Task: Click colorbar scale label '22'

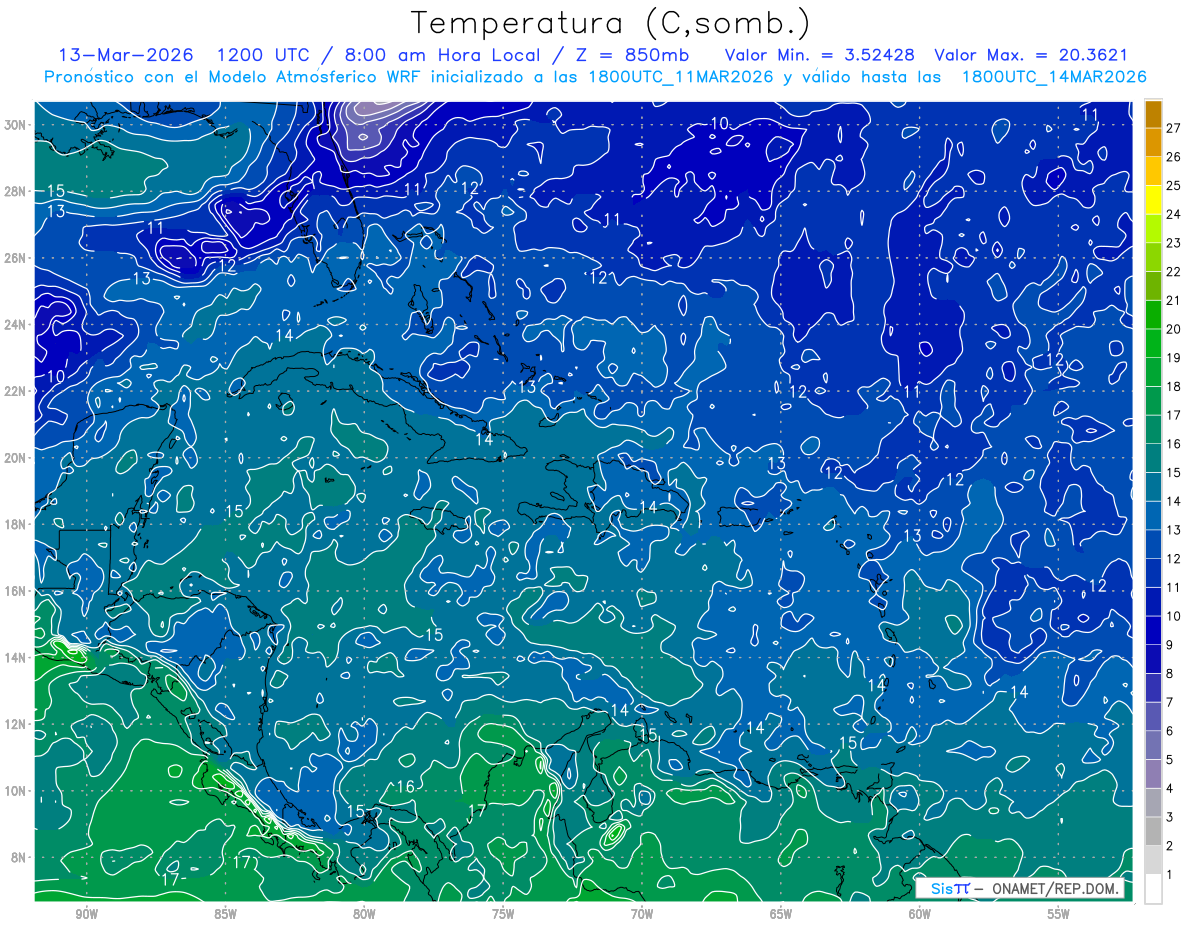Action: (1174, 272)
